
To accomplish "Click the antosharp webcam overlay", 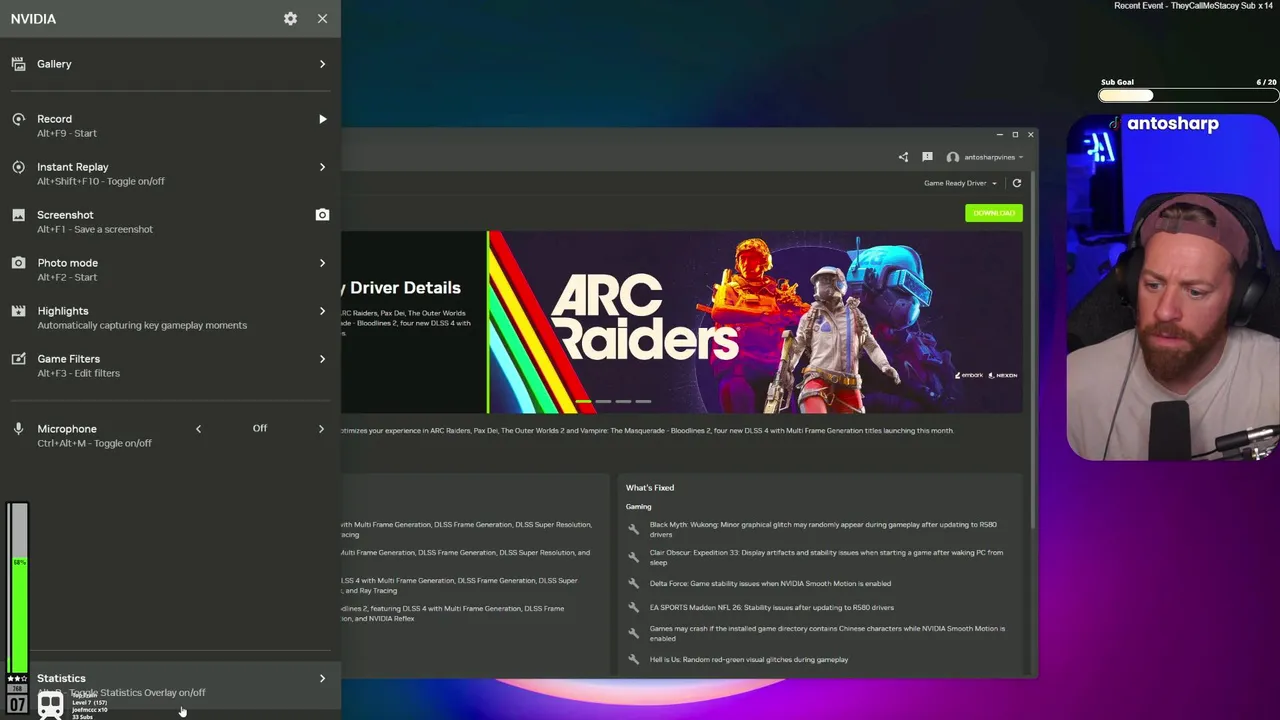I will click(x=1172, y=287).
